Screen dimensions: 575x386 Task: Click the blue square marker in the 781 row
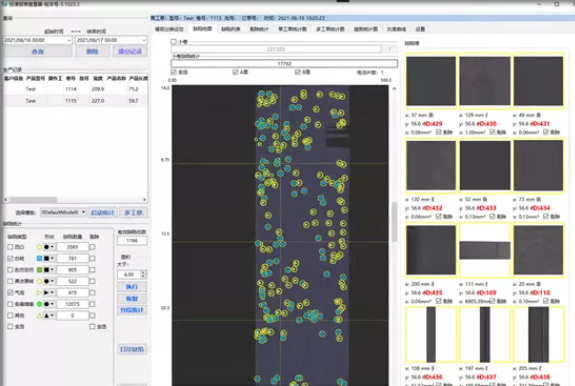coord(39,258)
